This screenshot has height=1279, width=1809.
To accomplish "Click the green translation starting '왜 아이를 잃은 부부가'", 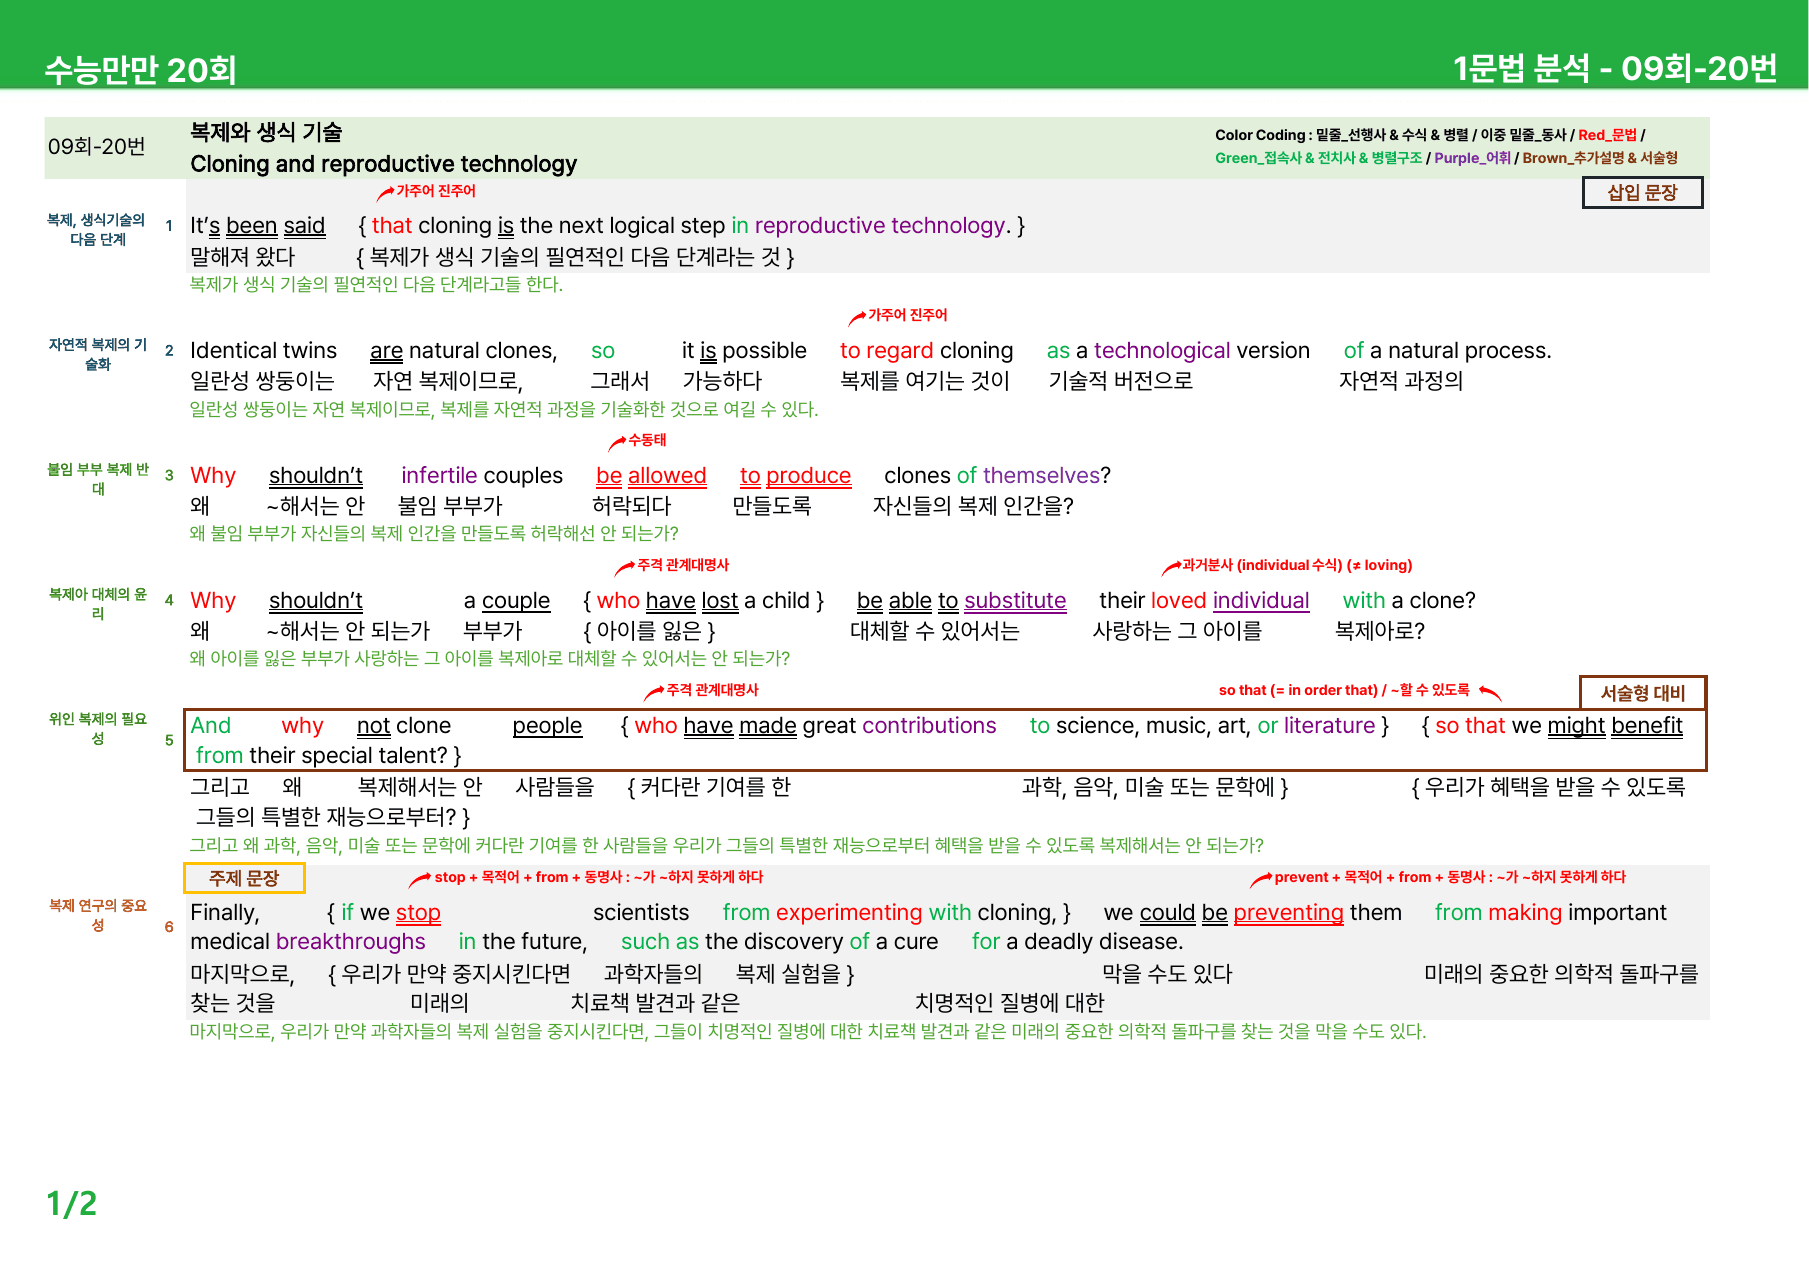I will [490, 659].
